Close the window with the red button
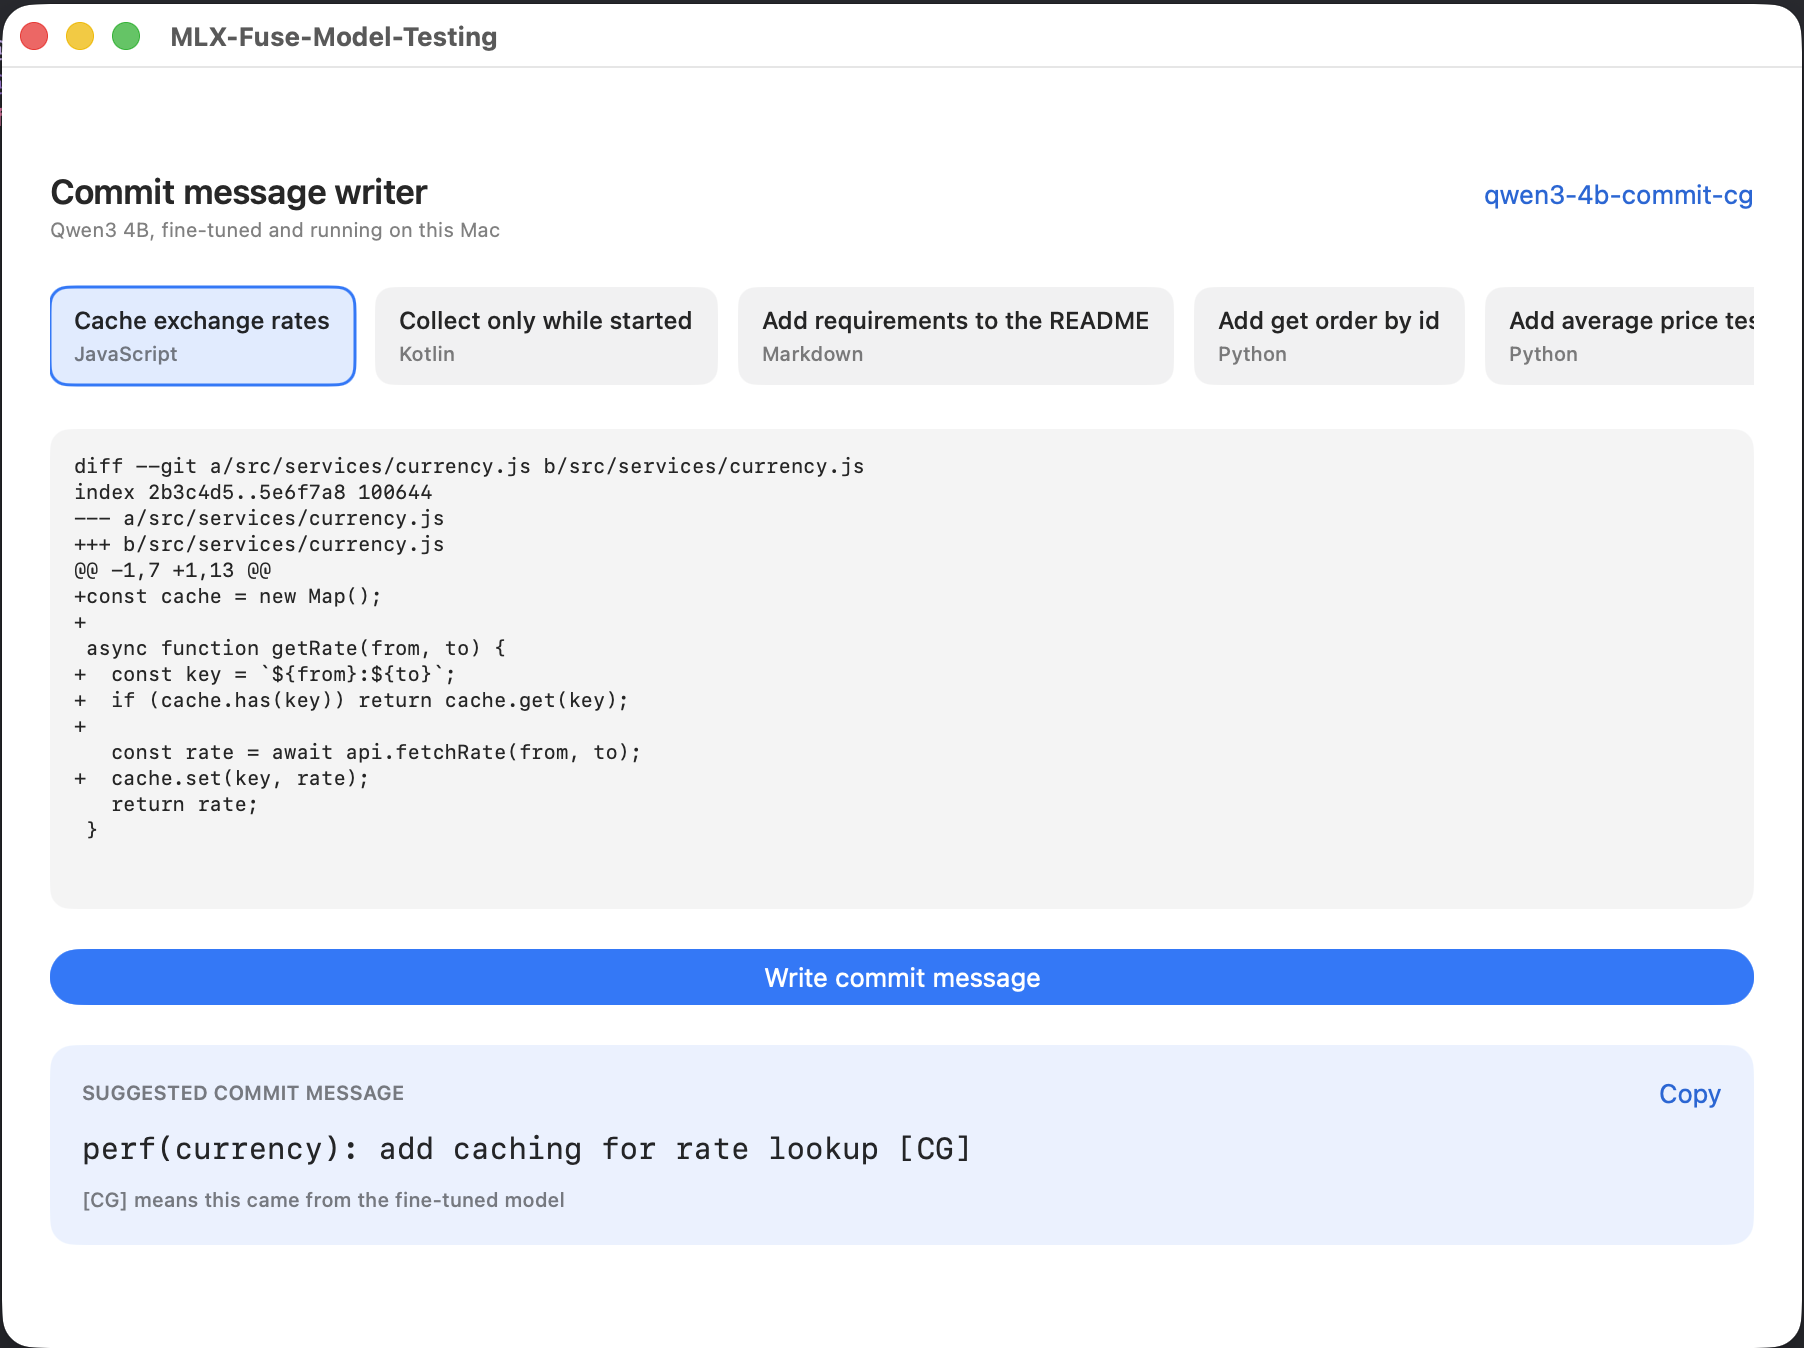1804x1348 pixels. tap(34, 36)
